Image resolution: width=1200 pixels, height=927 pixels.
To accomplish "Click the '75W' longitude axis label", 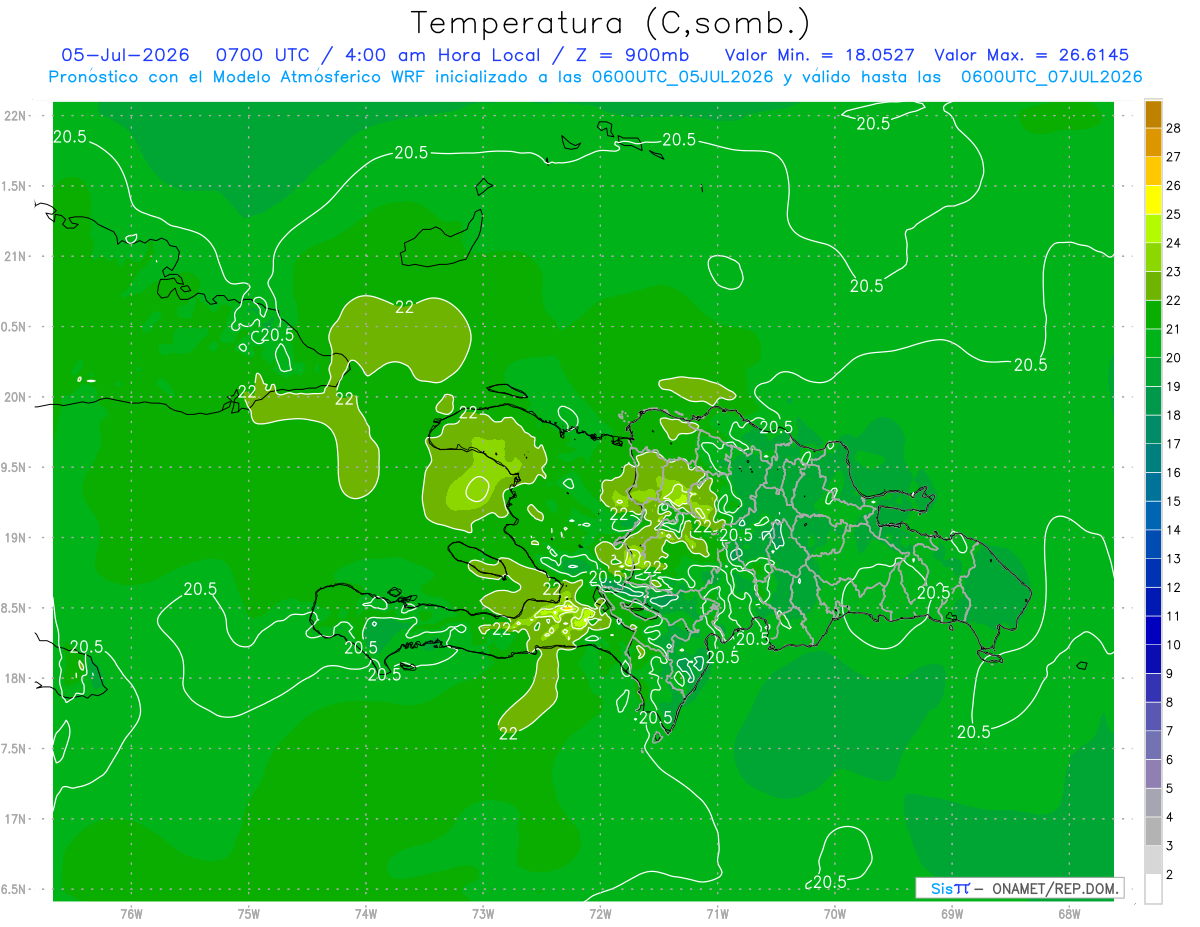I will coord(248,913).
